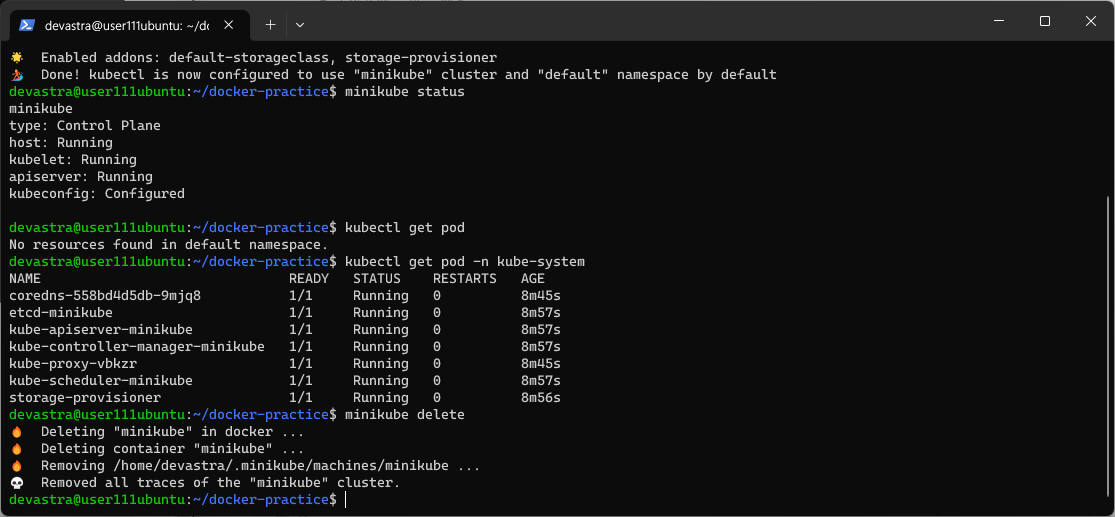
Task: Minimize the terminal window
Action: tap(999, 21)
